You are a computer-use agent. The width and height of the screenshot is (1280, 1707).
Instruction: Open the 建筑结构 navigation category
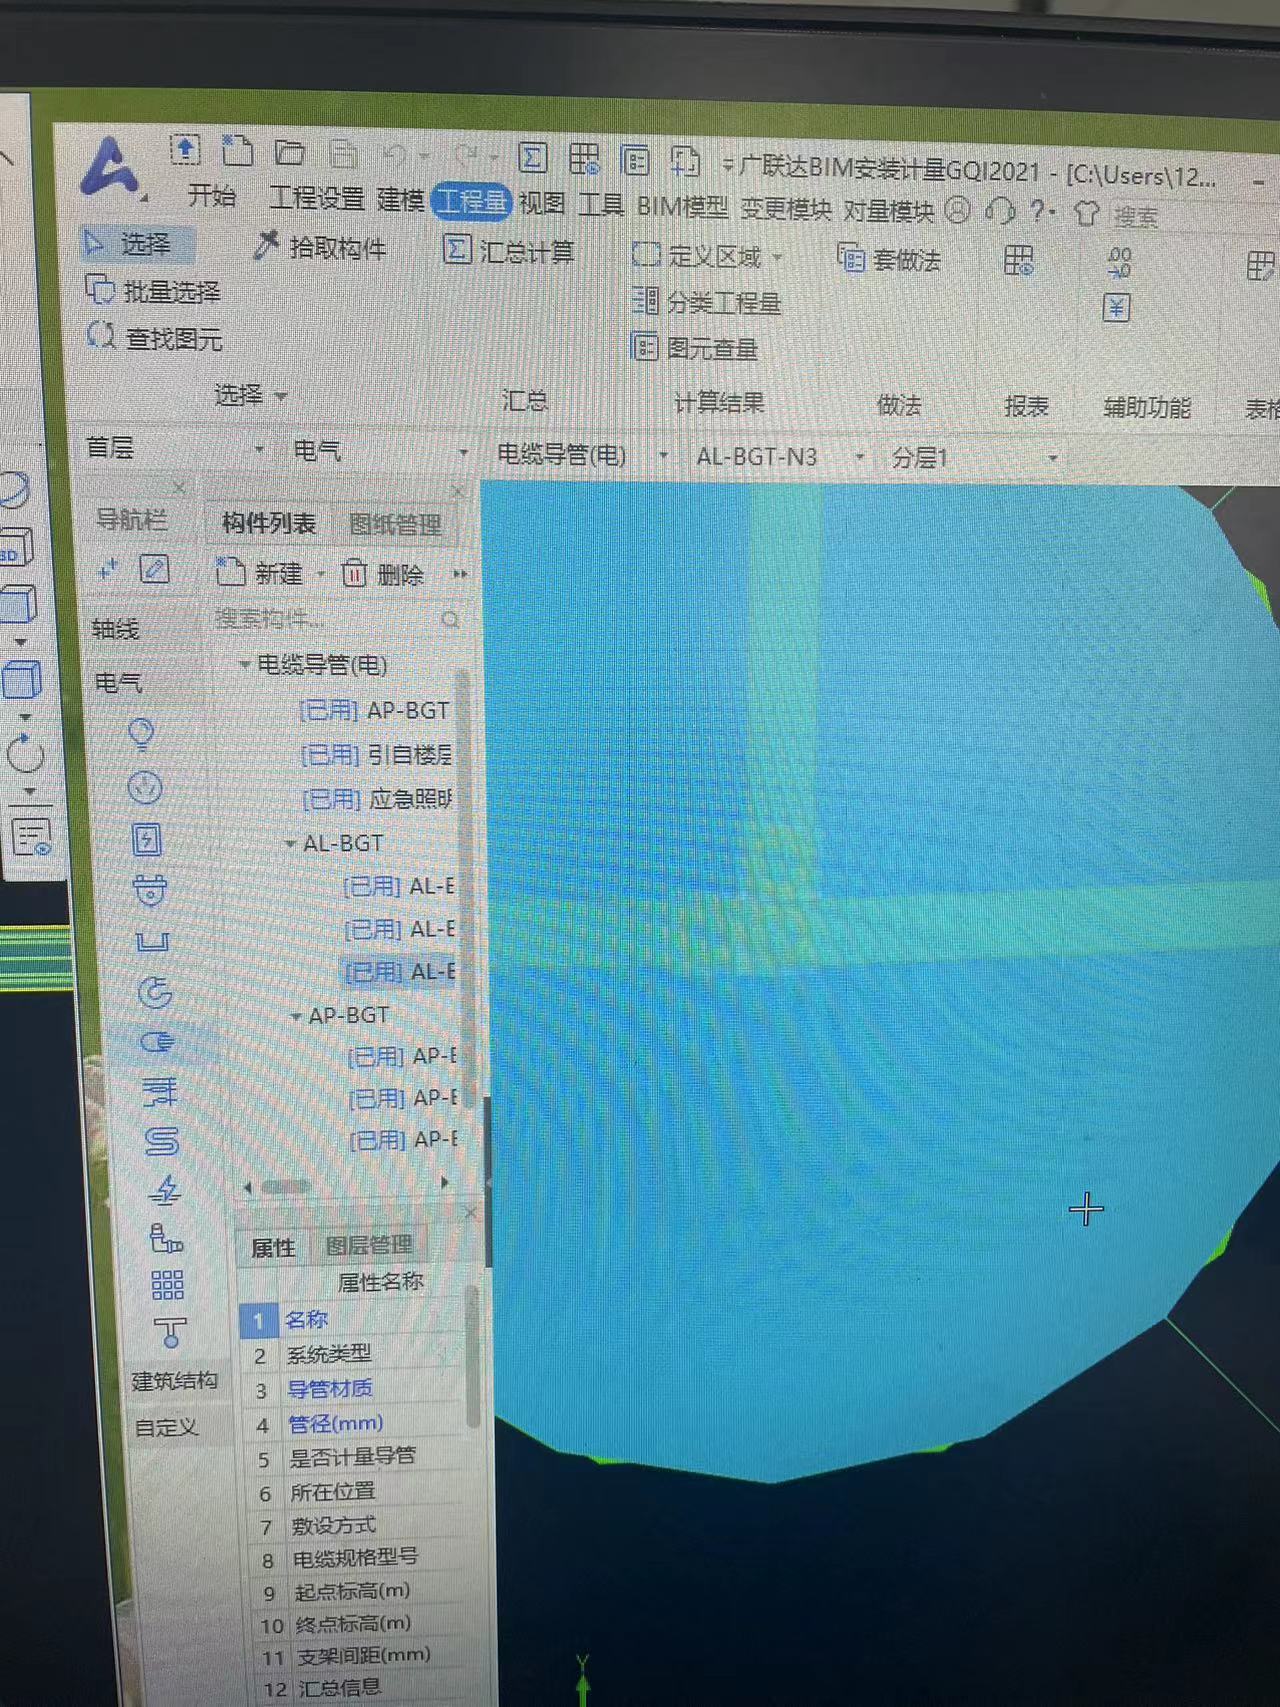175,1381
